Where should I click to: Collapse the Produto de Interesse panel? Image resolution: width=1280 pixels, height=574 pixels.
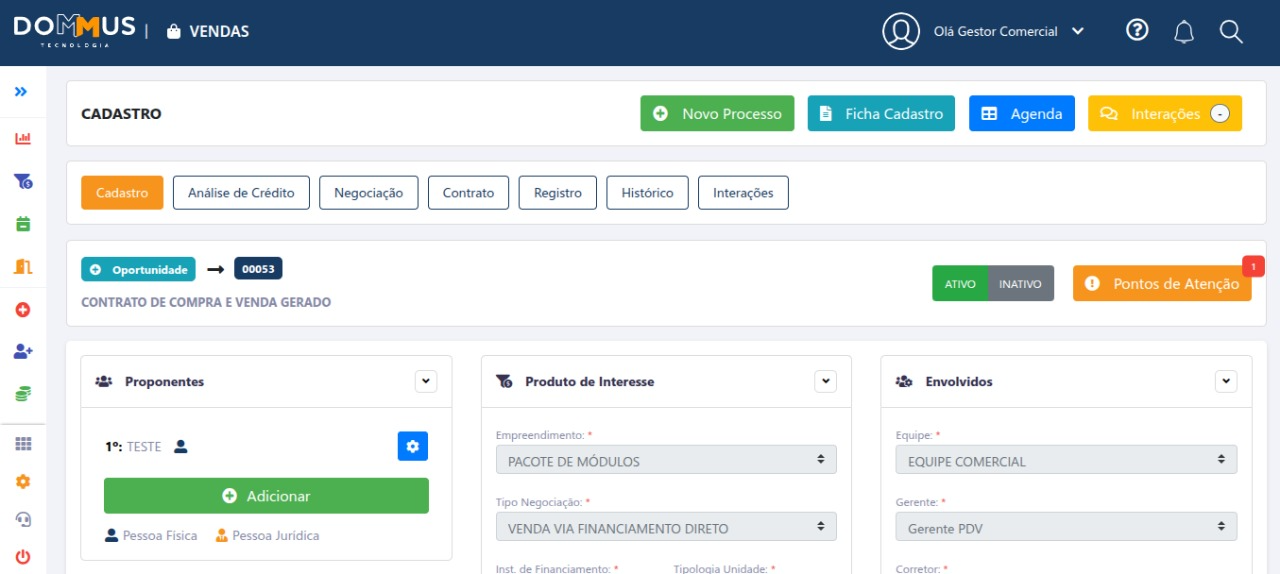coord(825,381)
